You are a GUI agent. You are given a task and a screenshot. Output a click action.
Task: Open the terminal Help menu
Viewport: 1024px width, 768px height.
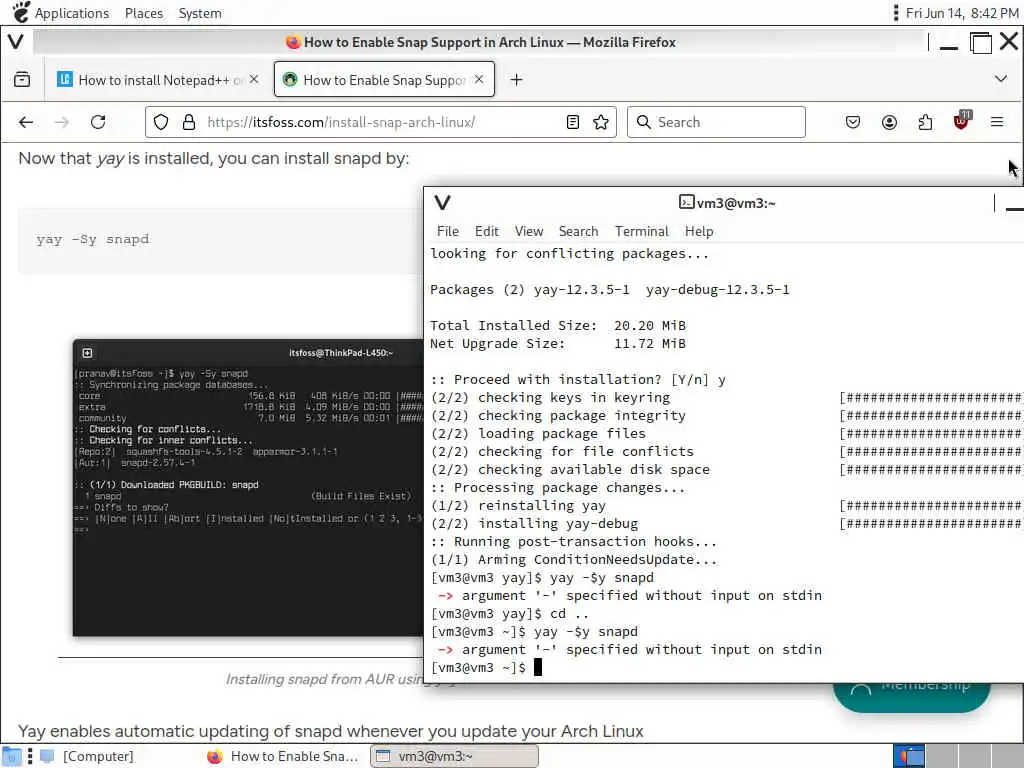coord(699,231)
